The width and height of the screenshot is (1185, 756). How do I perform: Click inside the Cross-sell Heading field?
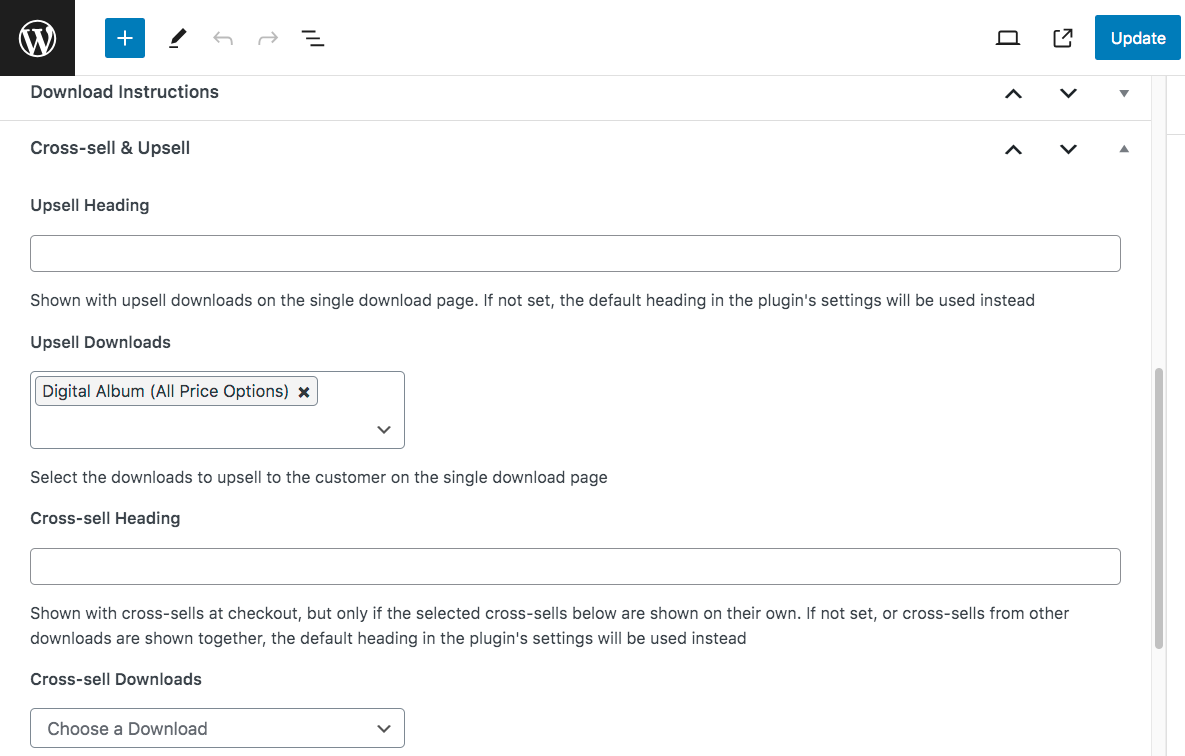[575, 566]
